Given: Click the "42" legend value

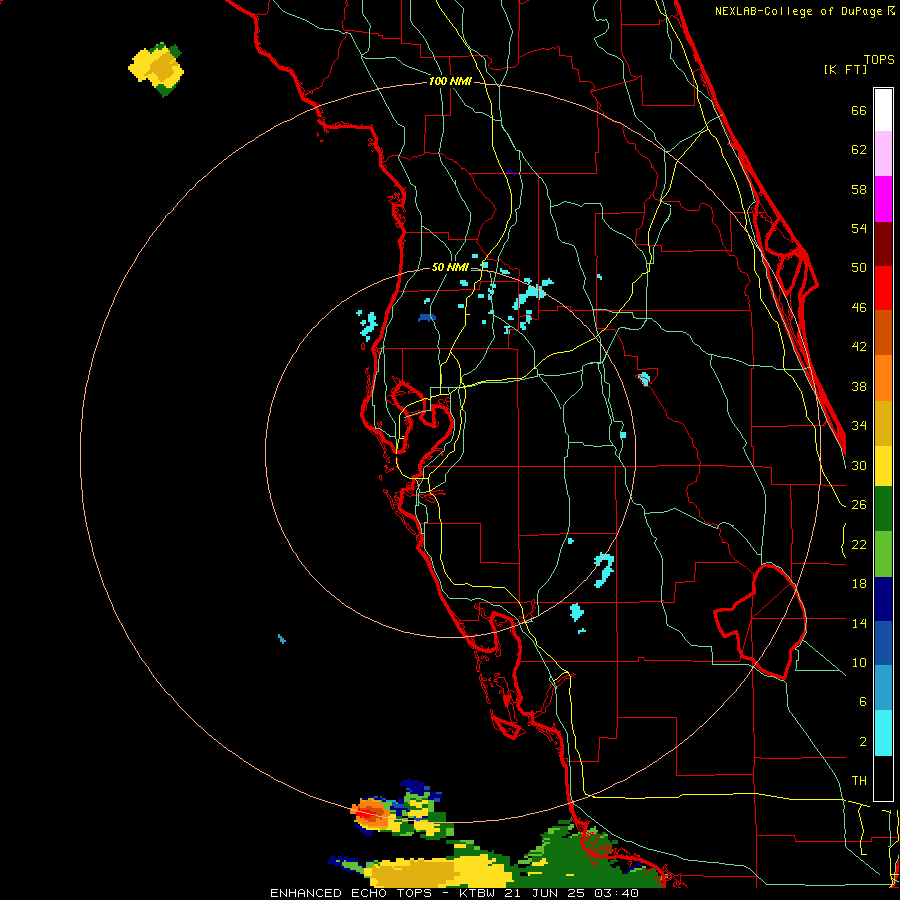Looking at the screenshot, I should [859, 347].
